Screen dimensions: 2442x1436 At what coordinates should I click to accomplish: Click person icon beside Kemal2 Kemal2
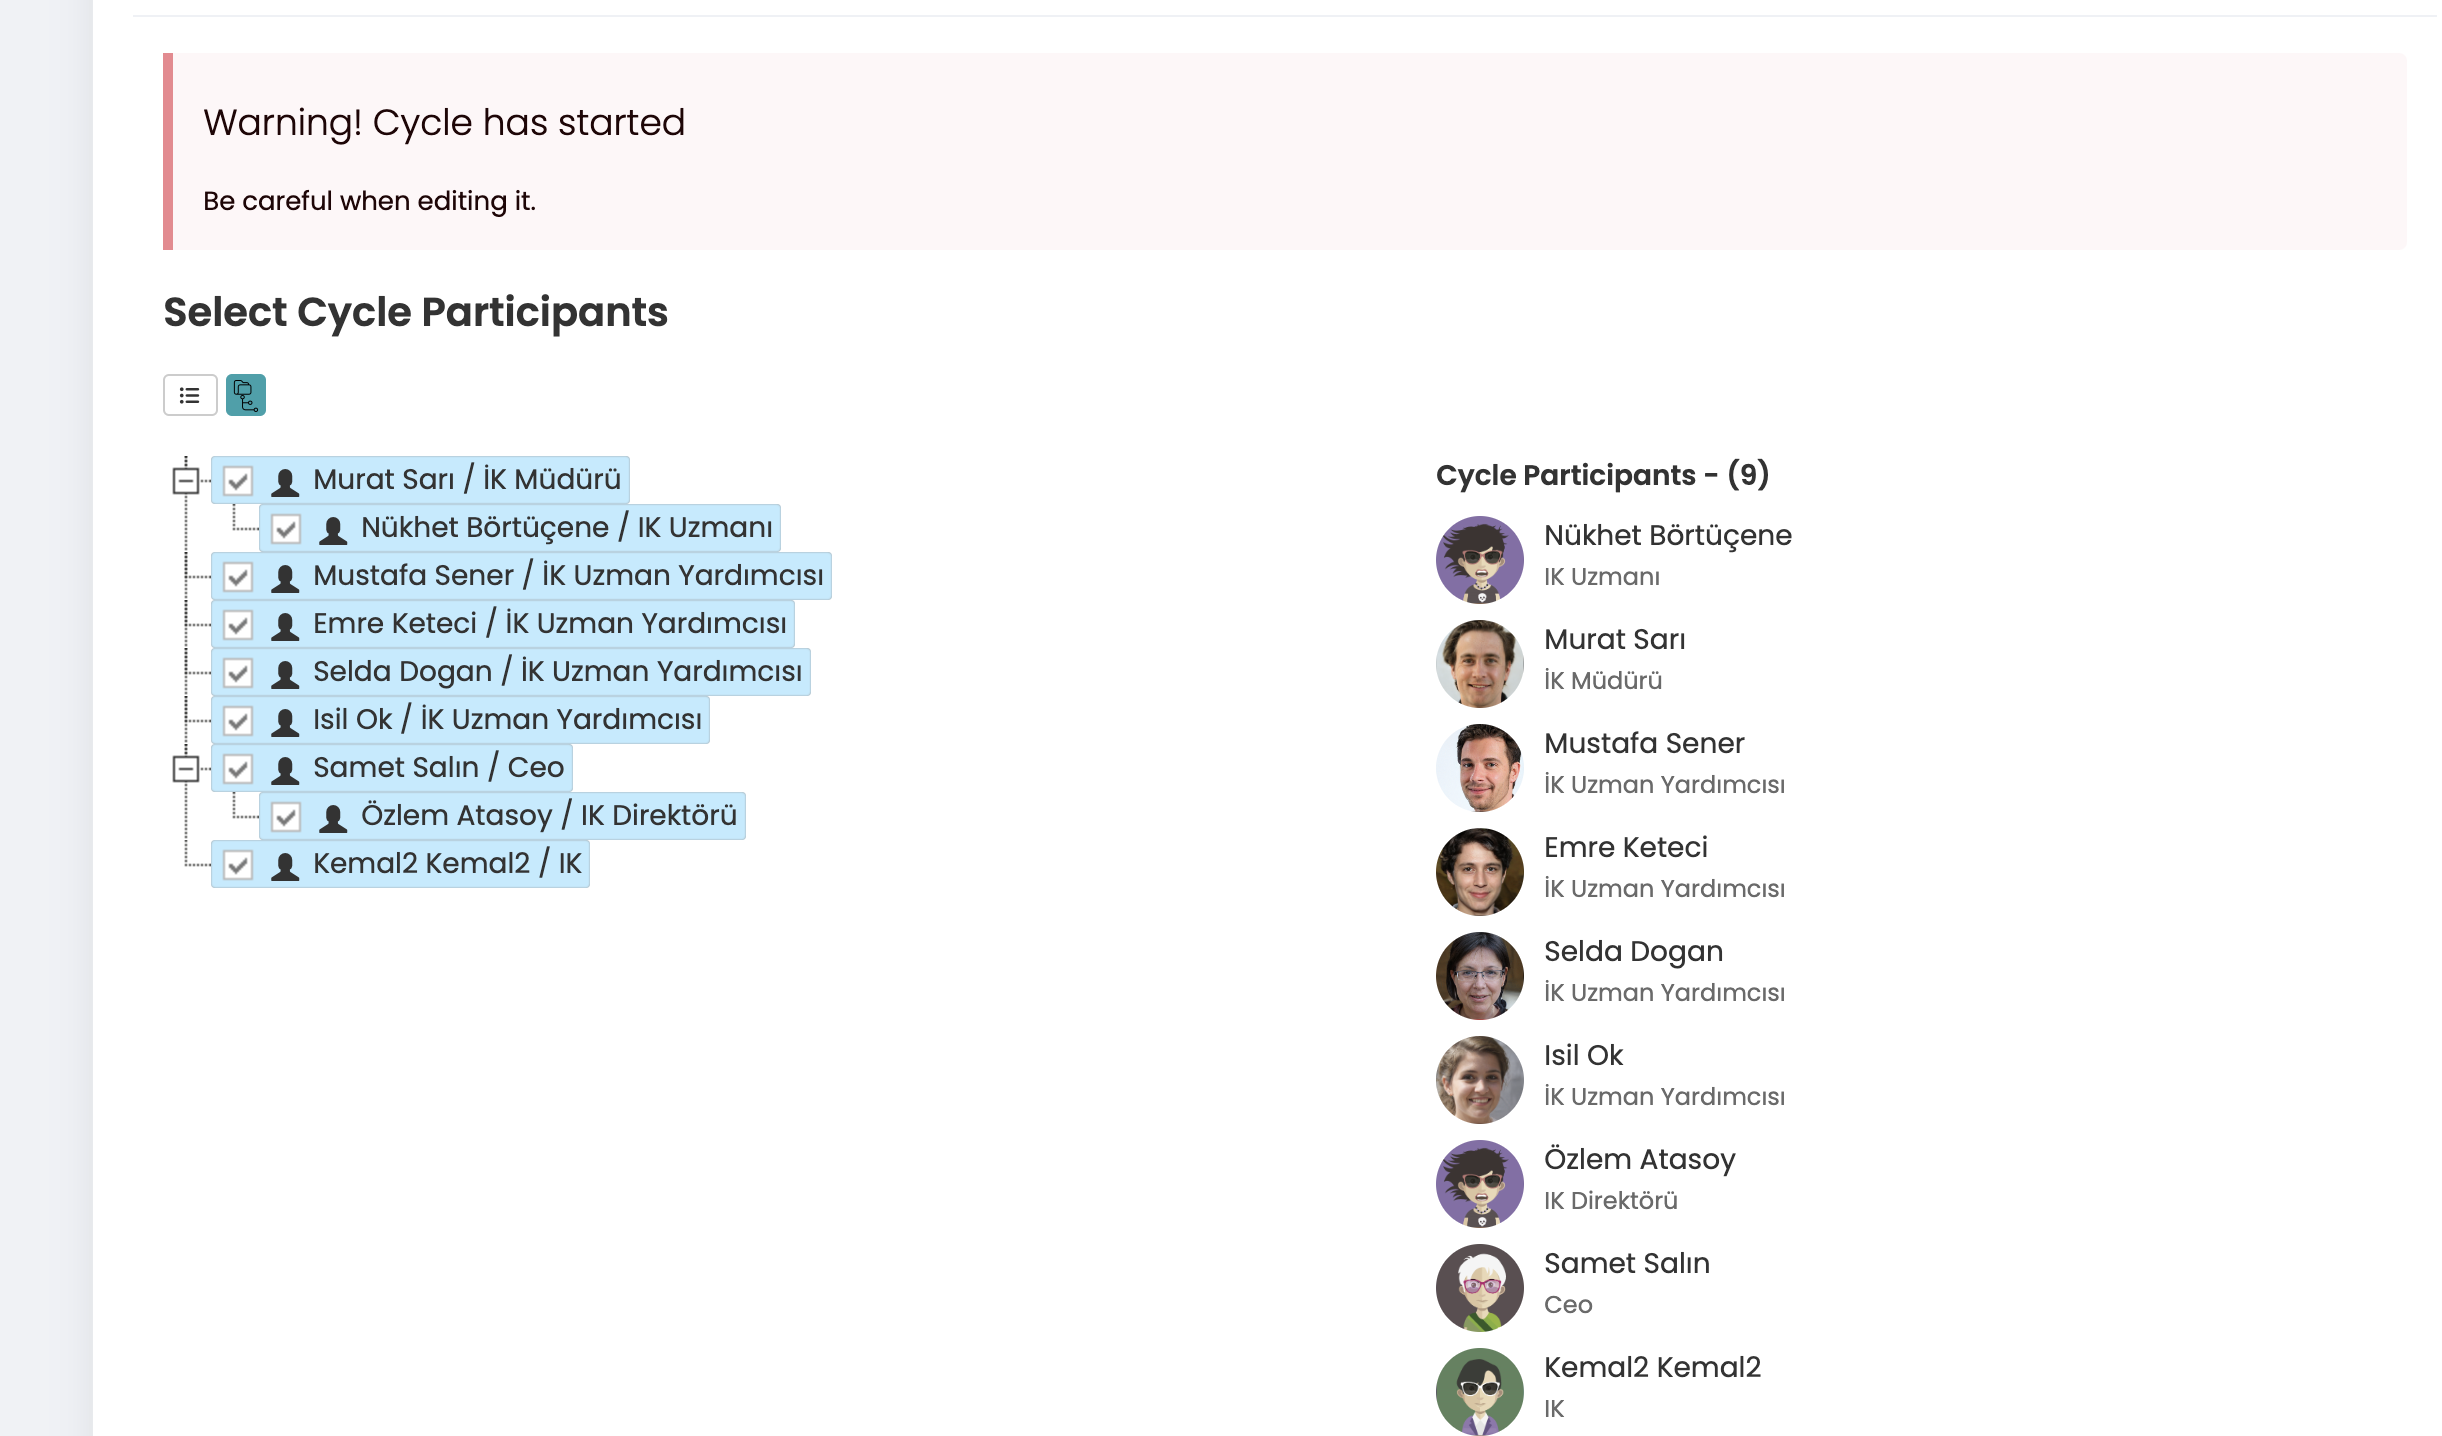pos(285,866)
